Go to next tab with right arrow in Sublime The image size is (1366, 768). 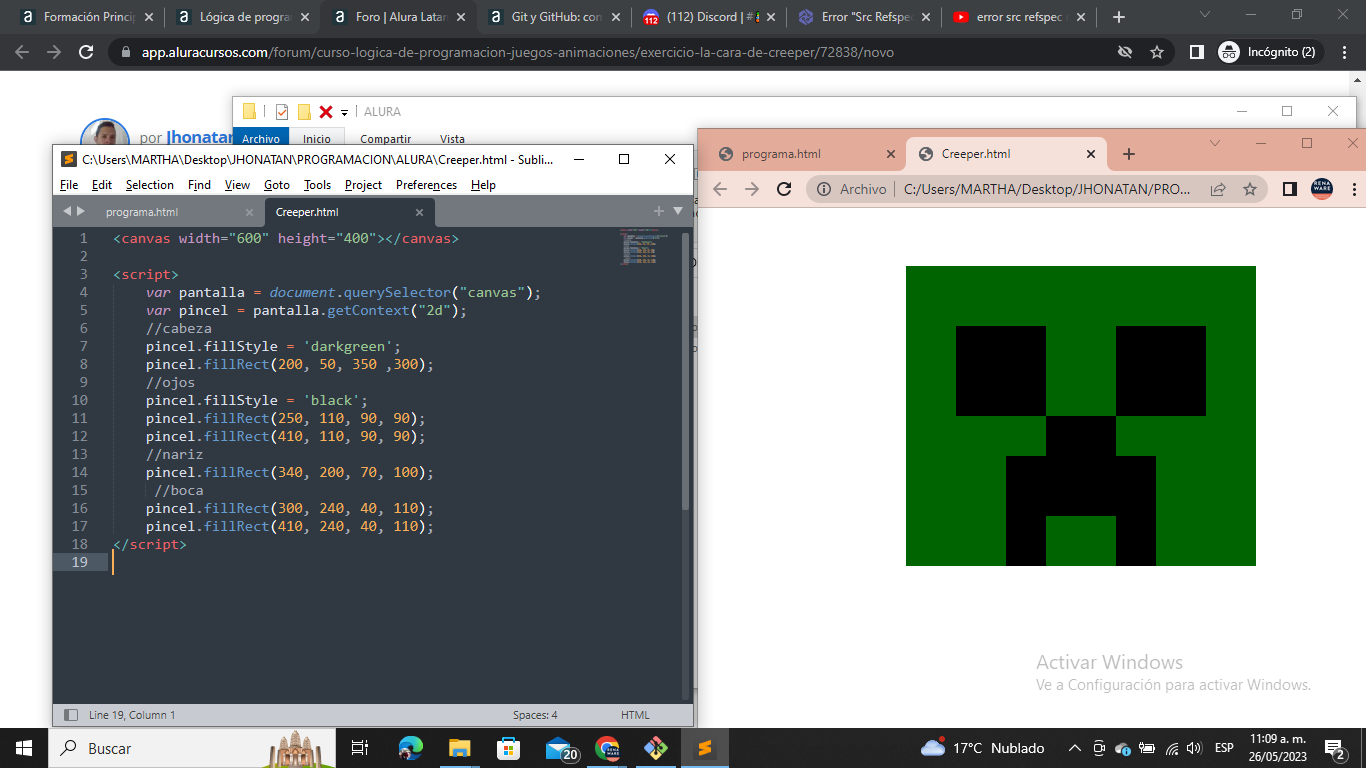coord(81,211)
